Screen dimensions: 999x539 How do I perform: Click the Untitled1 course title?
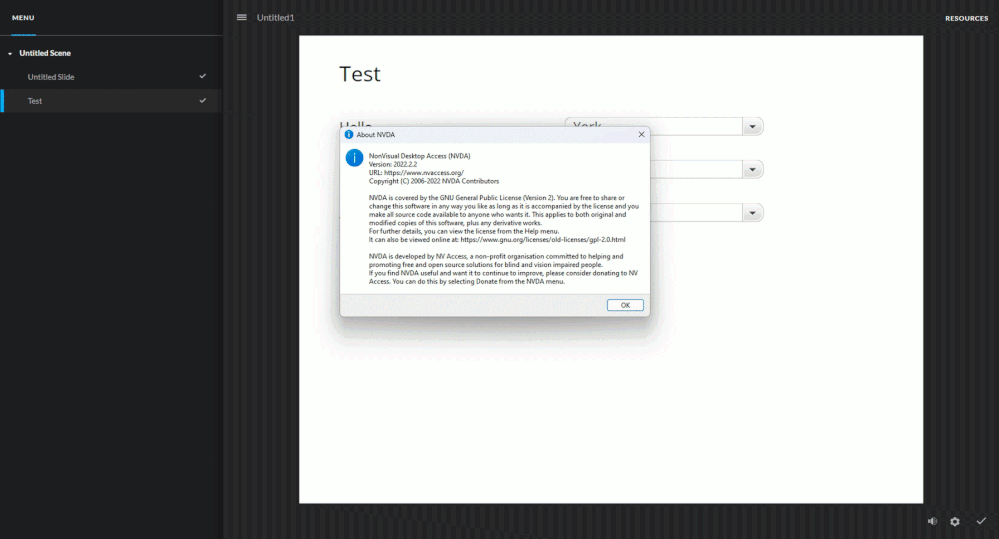point(275,18)
